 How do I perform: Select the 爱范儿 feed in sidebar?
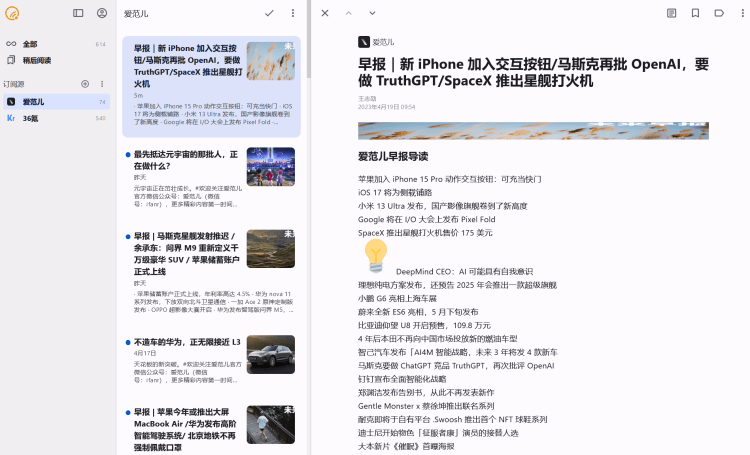[x=56, y=101]
